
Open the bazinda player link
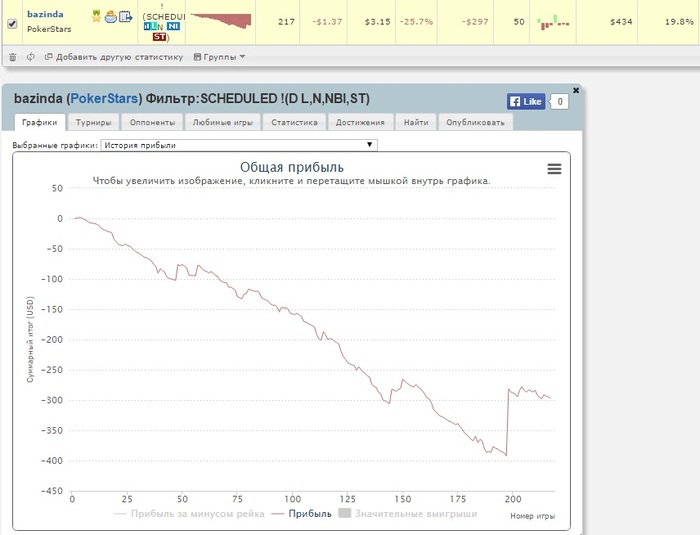(45, 14)
